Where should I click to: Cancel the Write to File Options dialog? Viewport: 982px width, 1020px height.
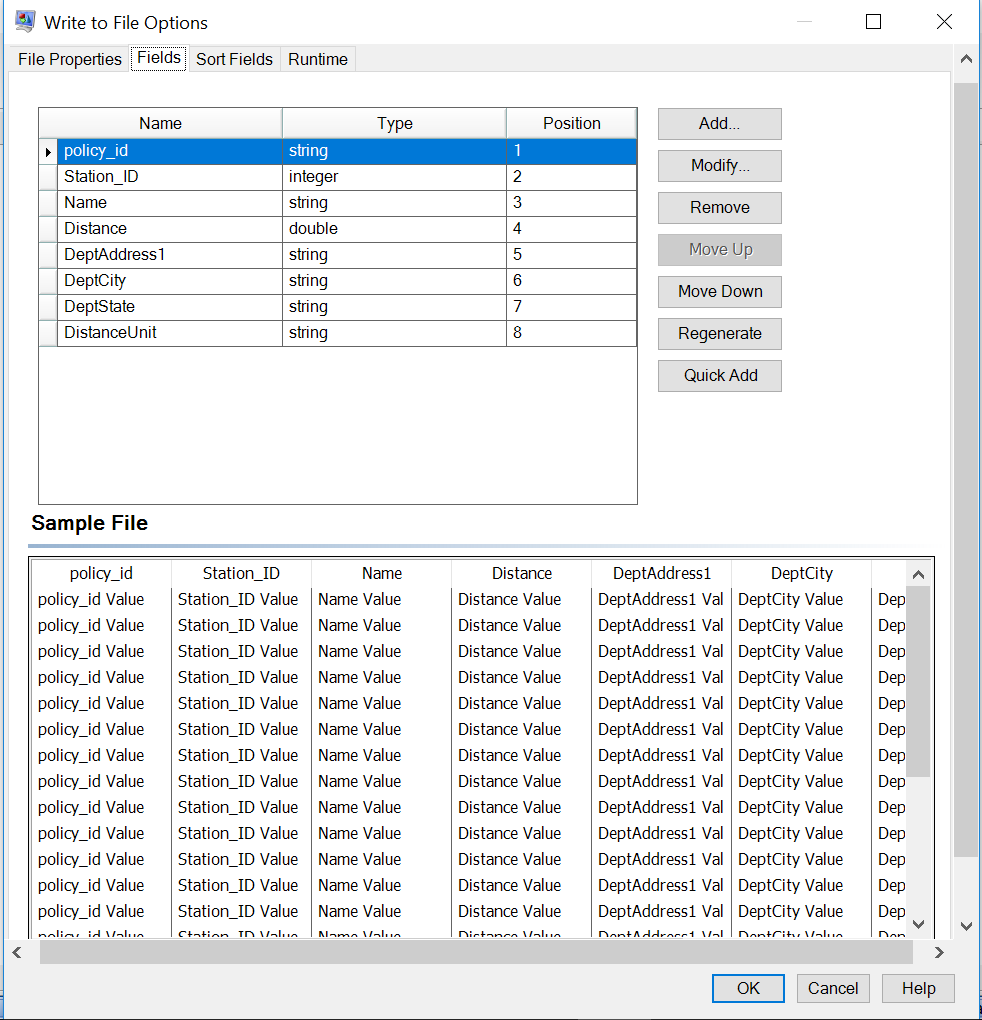[x=833, y=988]
